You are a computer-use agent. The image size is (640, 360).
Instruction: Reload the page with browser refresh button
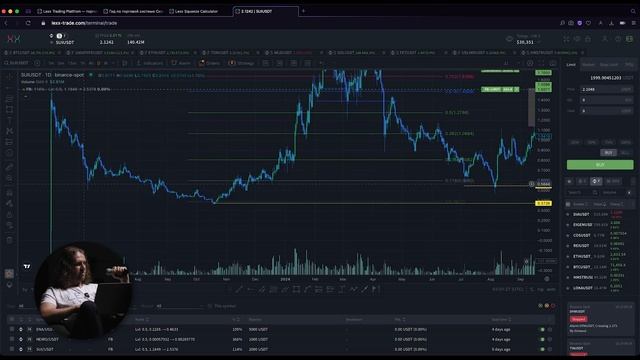click(x=28, y=23)
